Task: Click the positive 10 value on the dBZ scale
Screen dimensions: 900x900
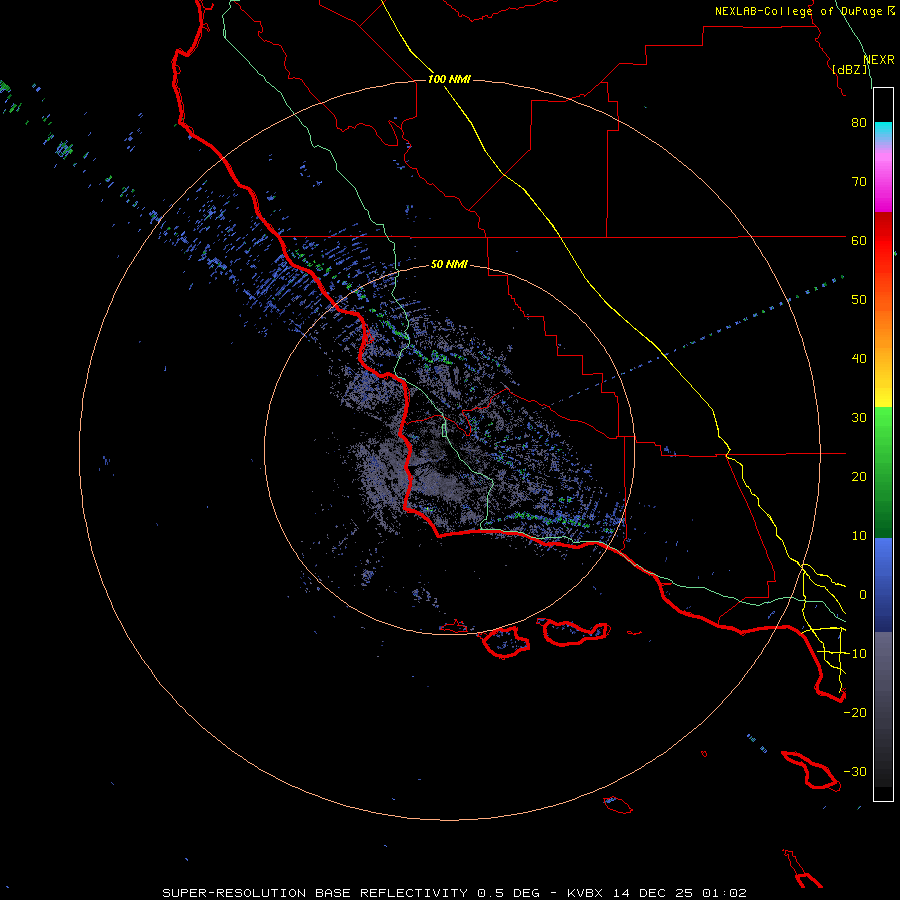Action: 859,536
